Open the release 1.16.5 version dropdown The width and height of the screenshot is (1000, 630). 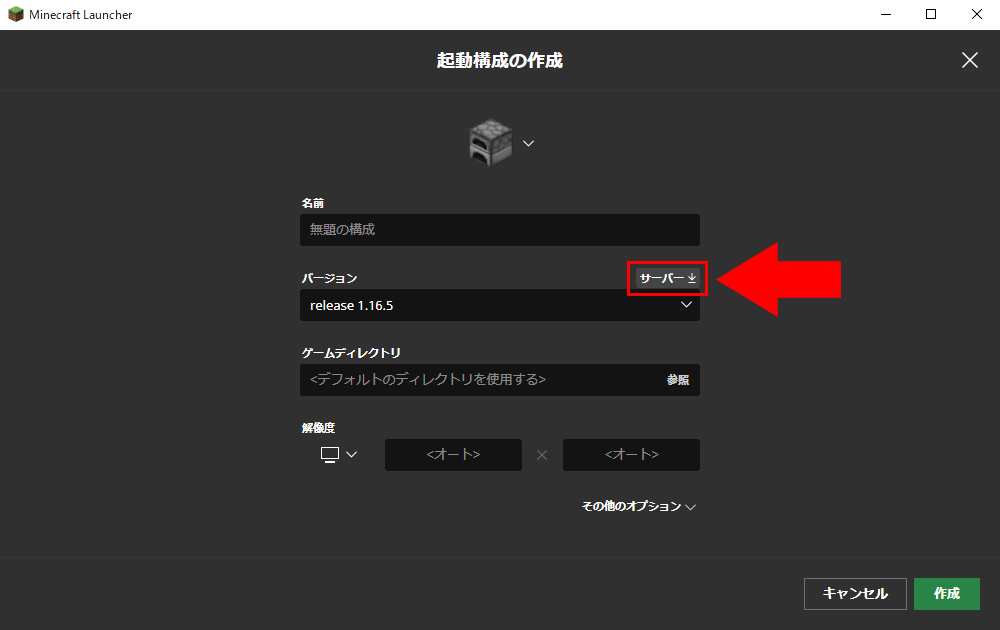click(499, 305)
